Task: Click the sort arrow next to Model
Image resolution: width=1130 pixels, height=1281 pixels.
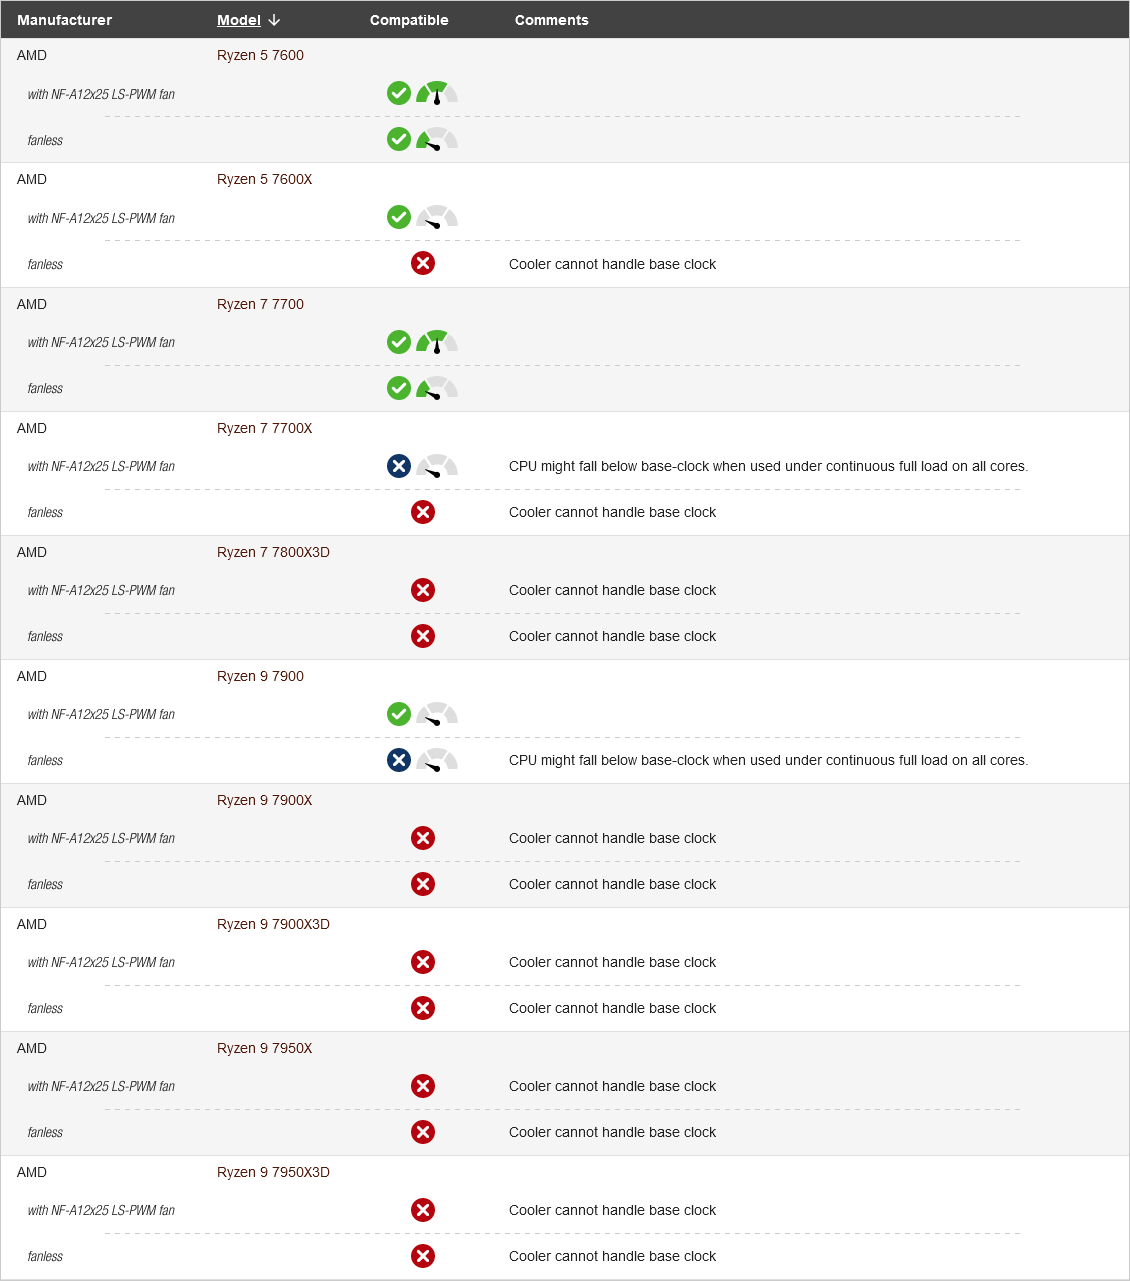Action: (x=274, y=20)
